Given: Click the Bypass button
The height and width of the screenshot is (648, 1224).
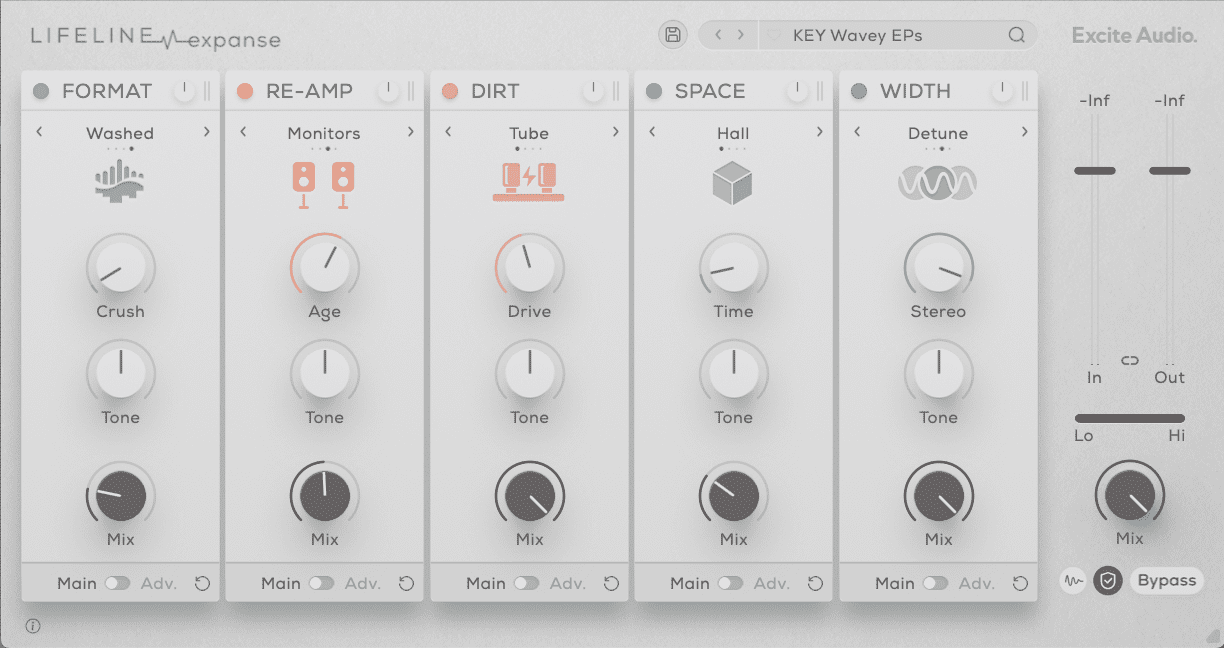Looking at the screenshot, I should pyautogui.click(x=1167, y=580).
